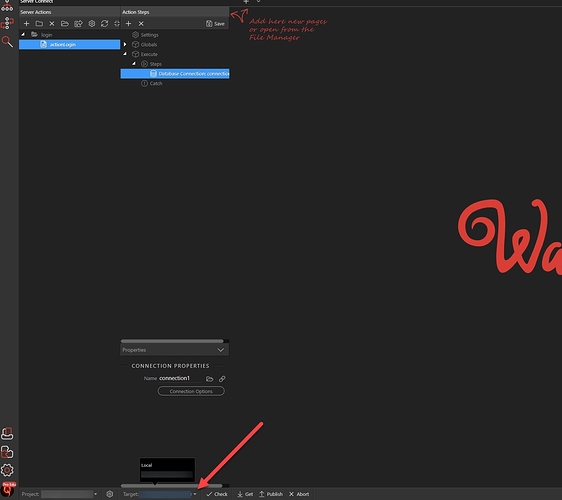Add a new server action
The image size is (562, 500).
tap(26, 24)
